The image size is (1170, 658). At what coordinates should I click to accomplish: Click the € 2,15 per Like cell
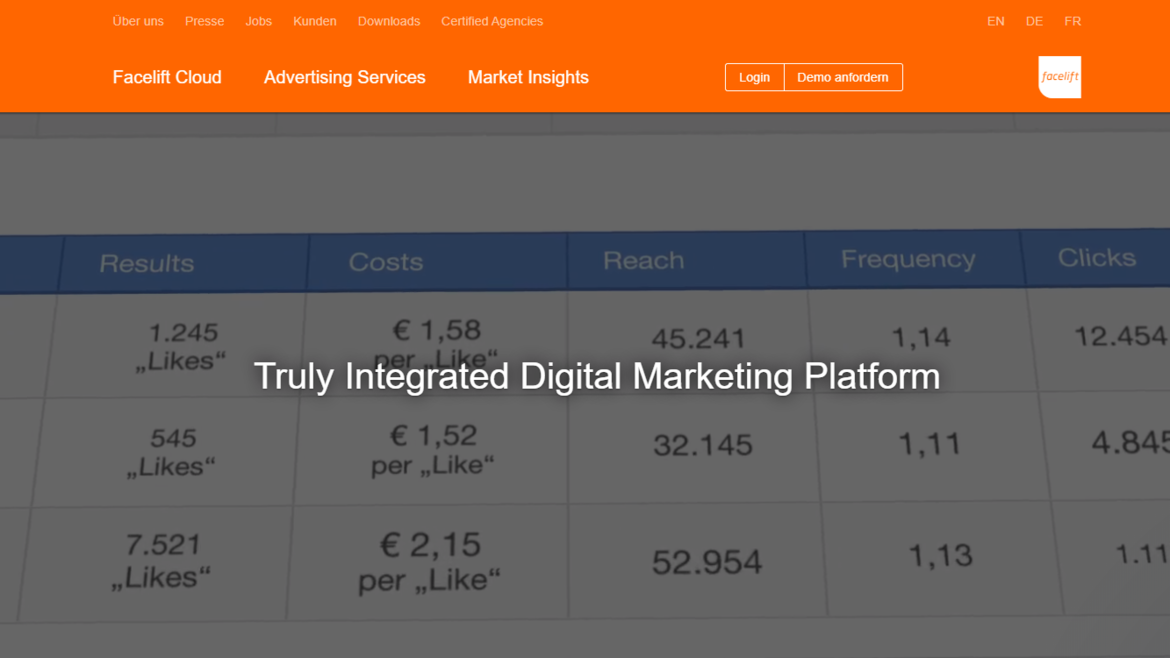430,562
